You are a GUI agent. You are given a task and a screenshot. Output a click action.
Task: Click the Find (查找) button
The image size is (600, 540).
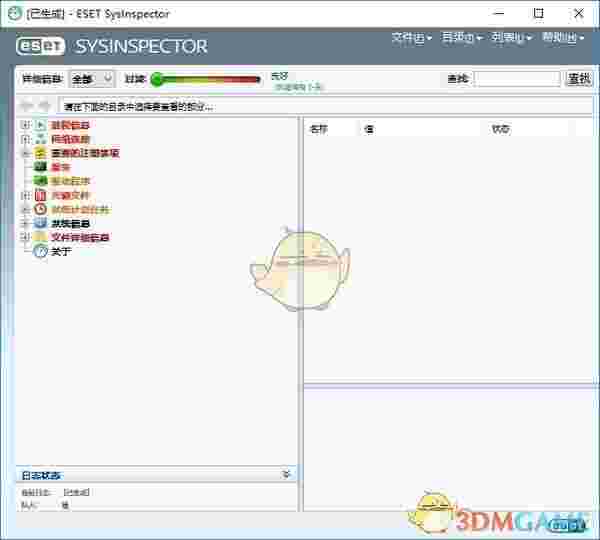click(x=579, y=79)
